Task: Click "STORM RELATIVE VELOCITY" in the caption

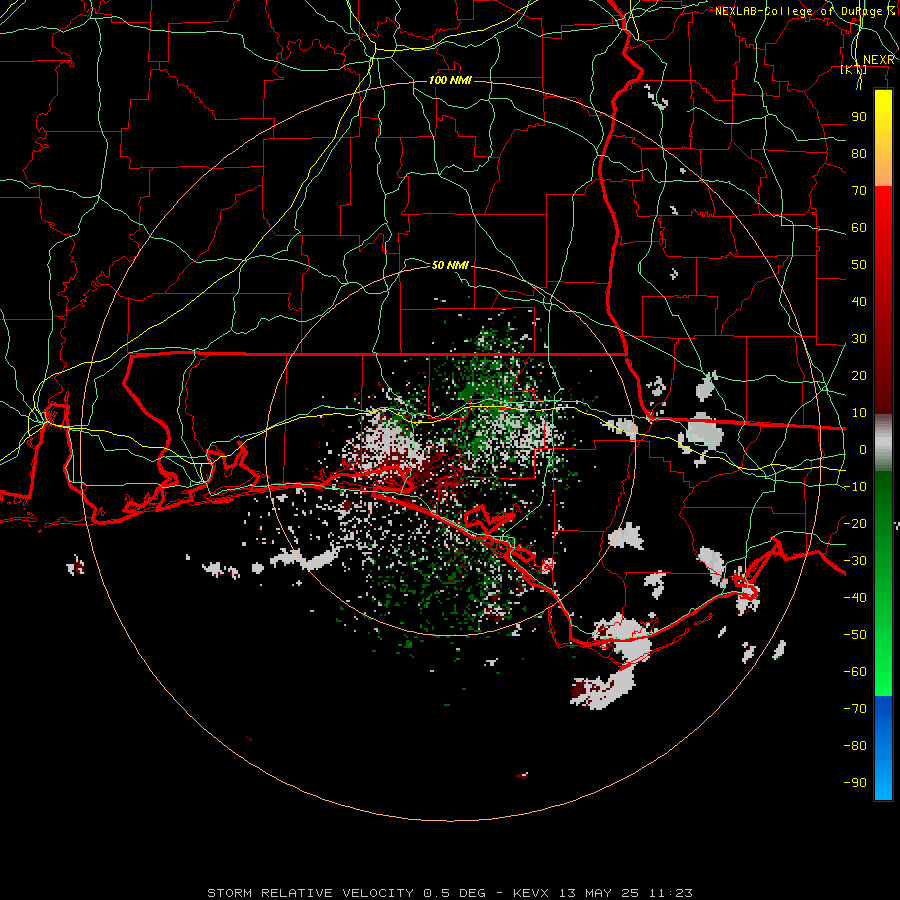Action: pos(309,893)
